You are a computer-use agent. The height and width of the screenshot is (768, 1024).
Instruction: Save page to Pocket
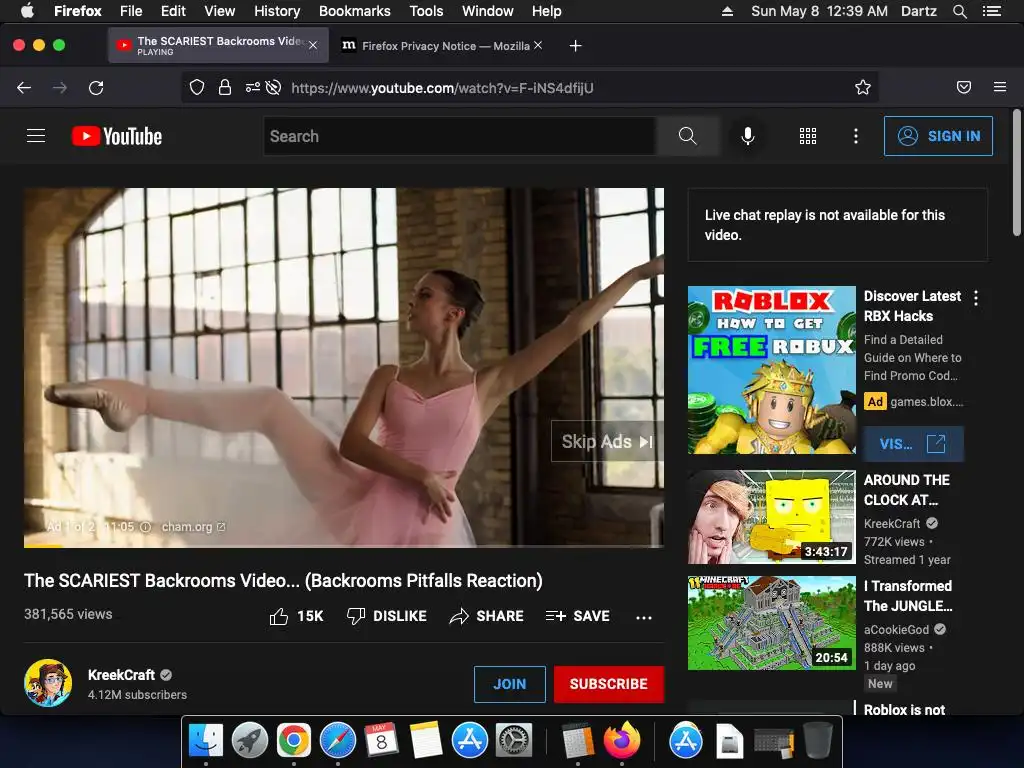point(963,88)
